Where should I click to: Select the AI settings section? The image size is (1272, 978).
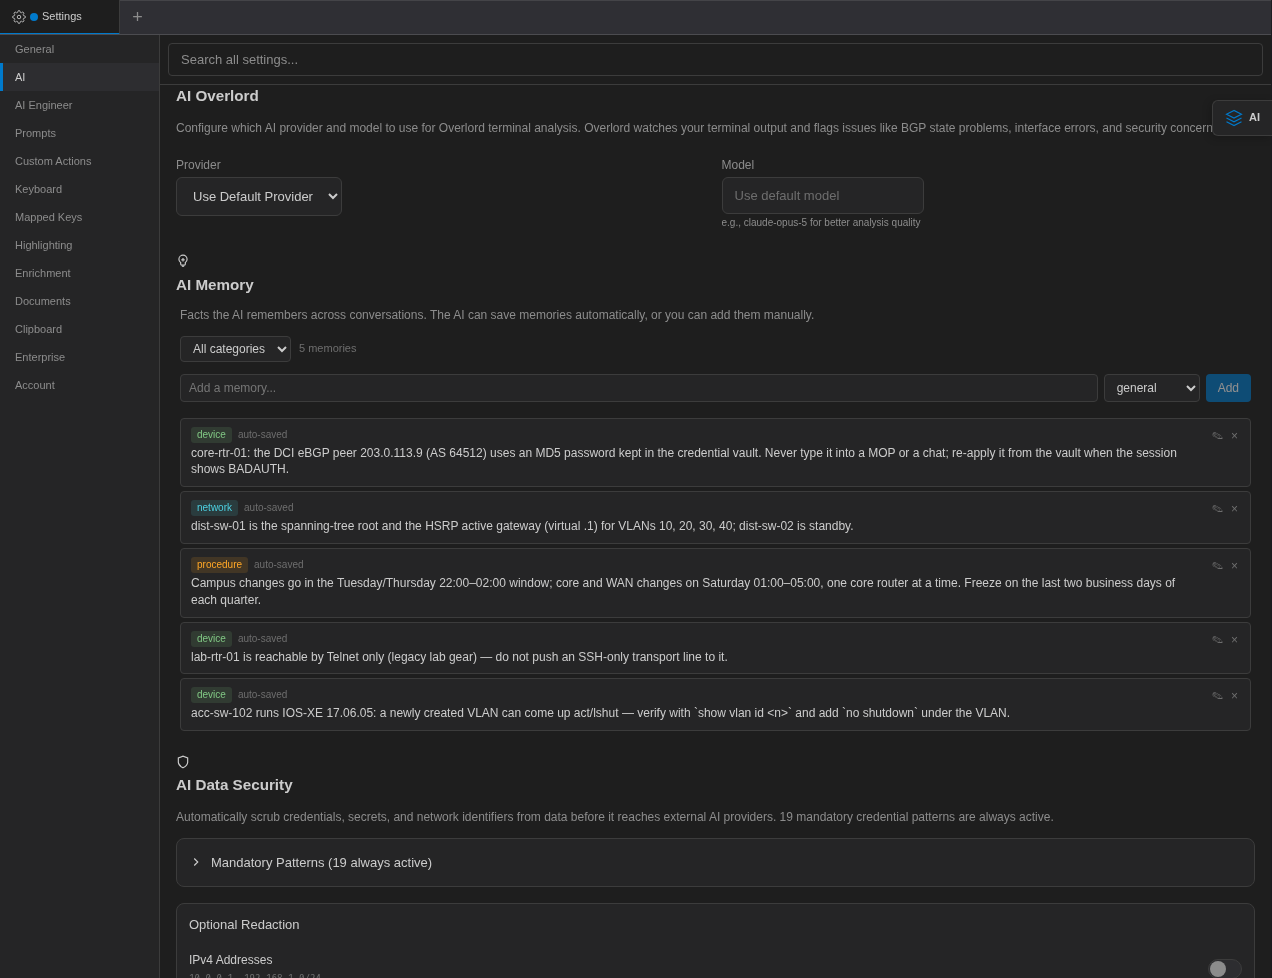click(x=80, y=77)
